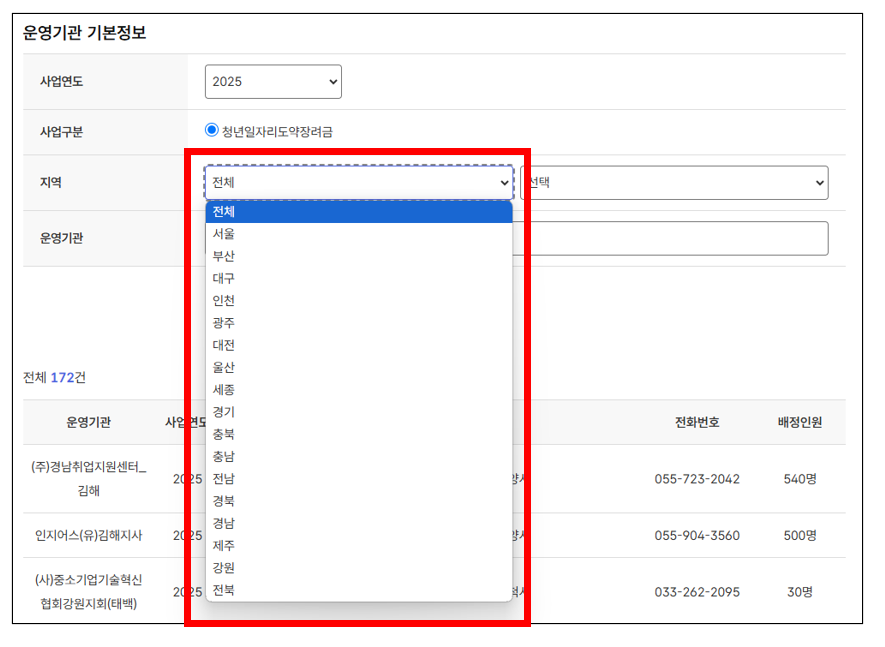Select 세종 from the region list
This screenshot has height=647, width=885.
click(x=225, y=390)
